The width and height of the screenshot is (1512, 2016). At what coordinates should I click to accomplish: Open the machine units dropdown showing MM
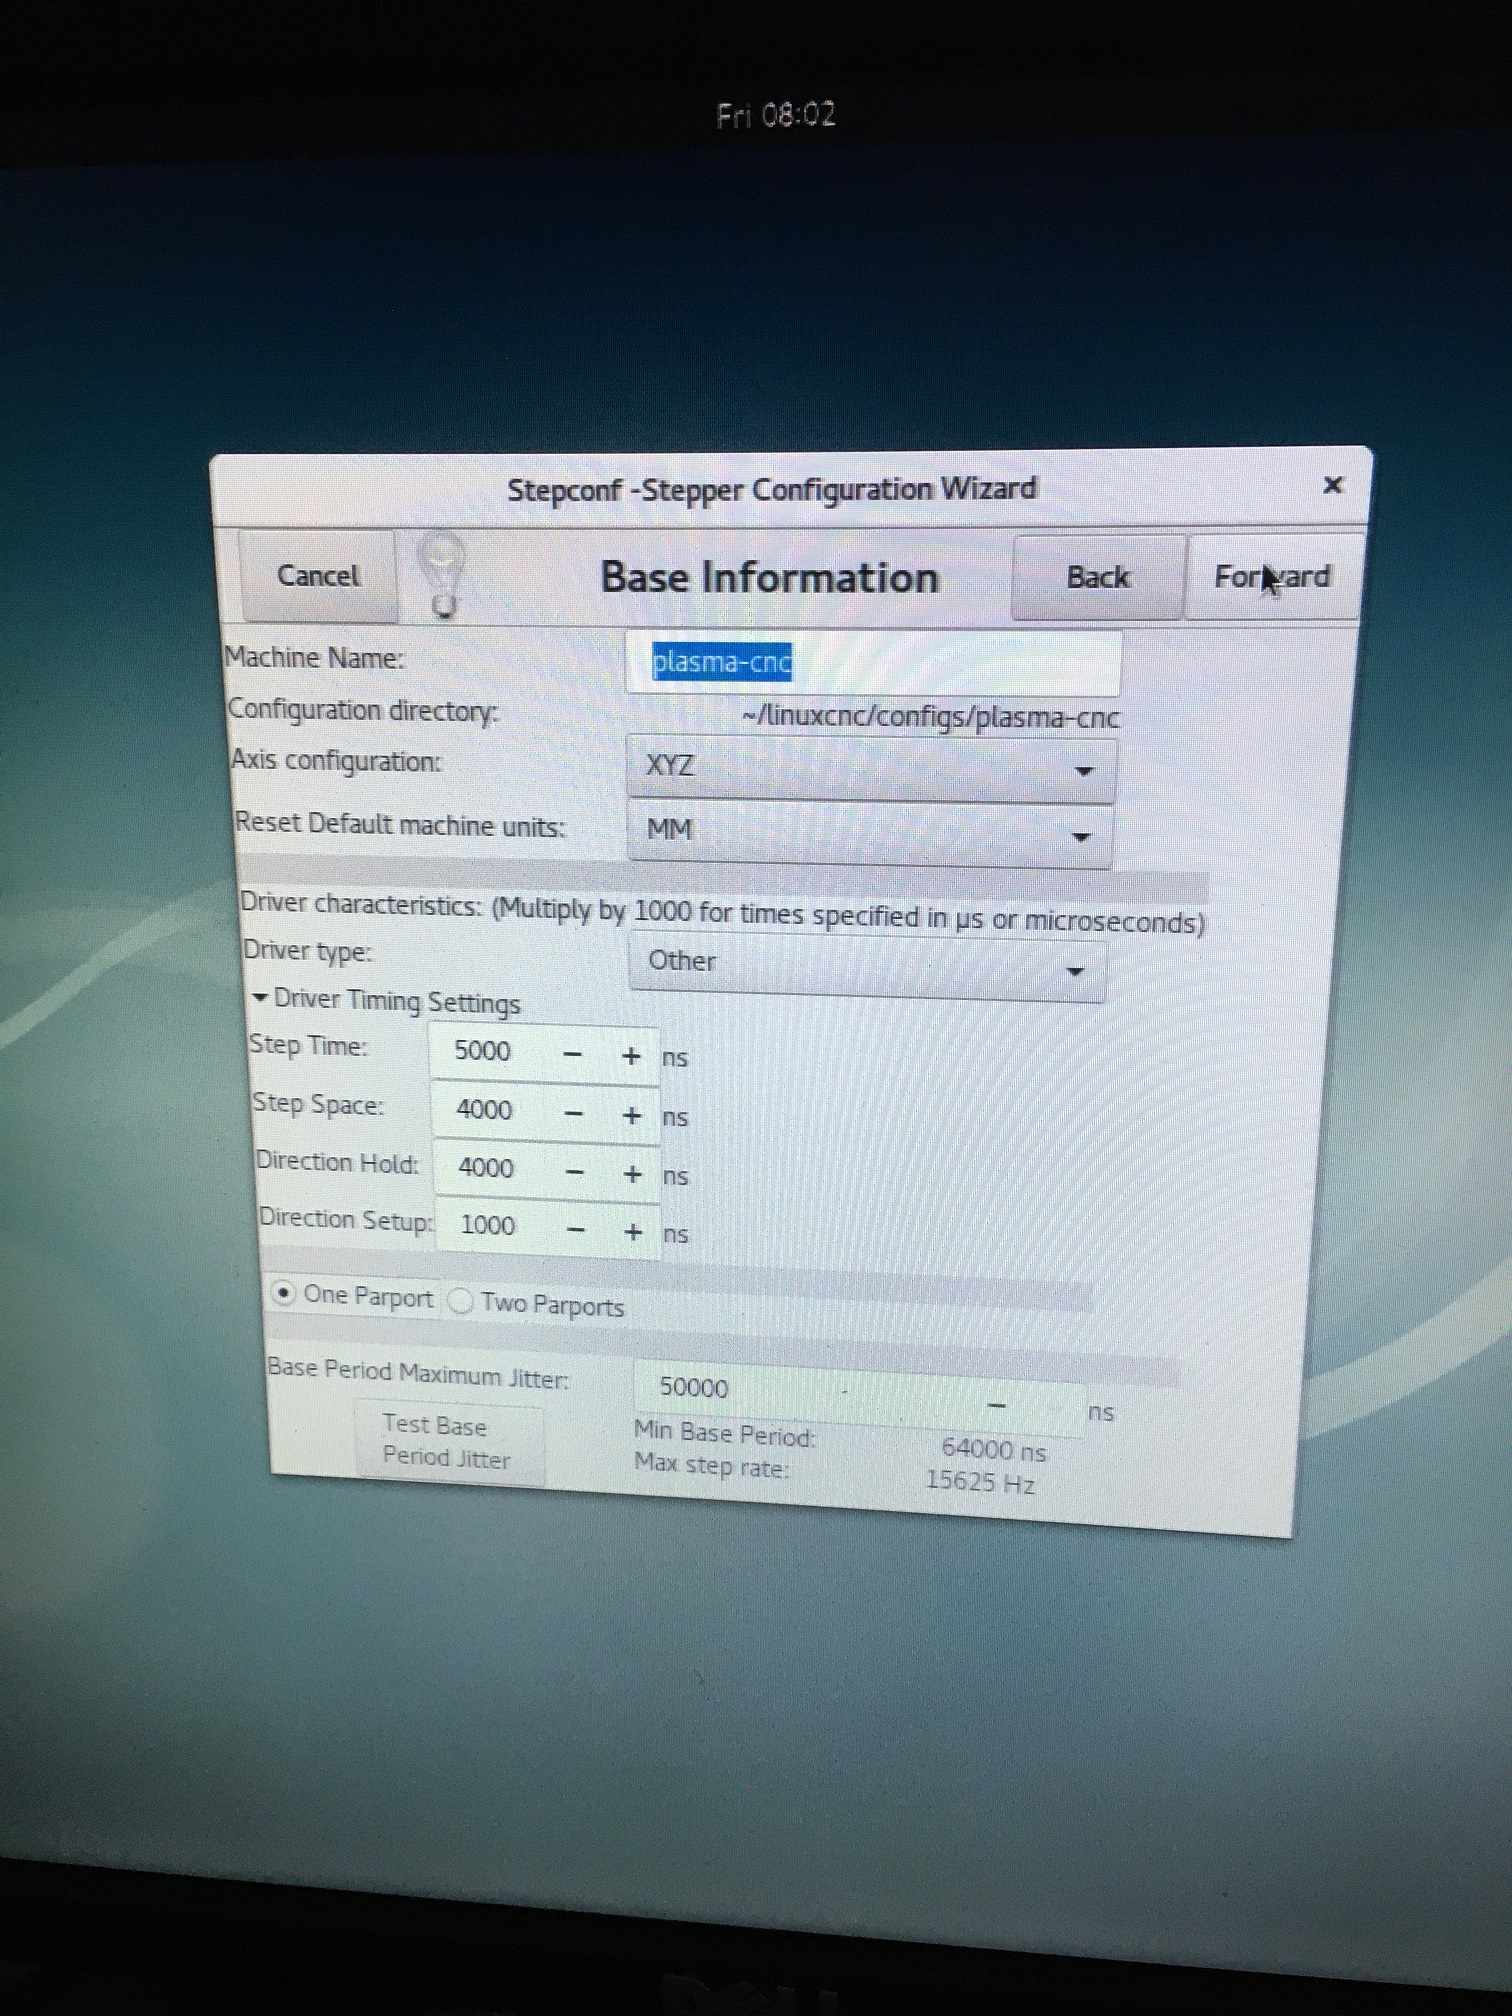(869, 832)
